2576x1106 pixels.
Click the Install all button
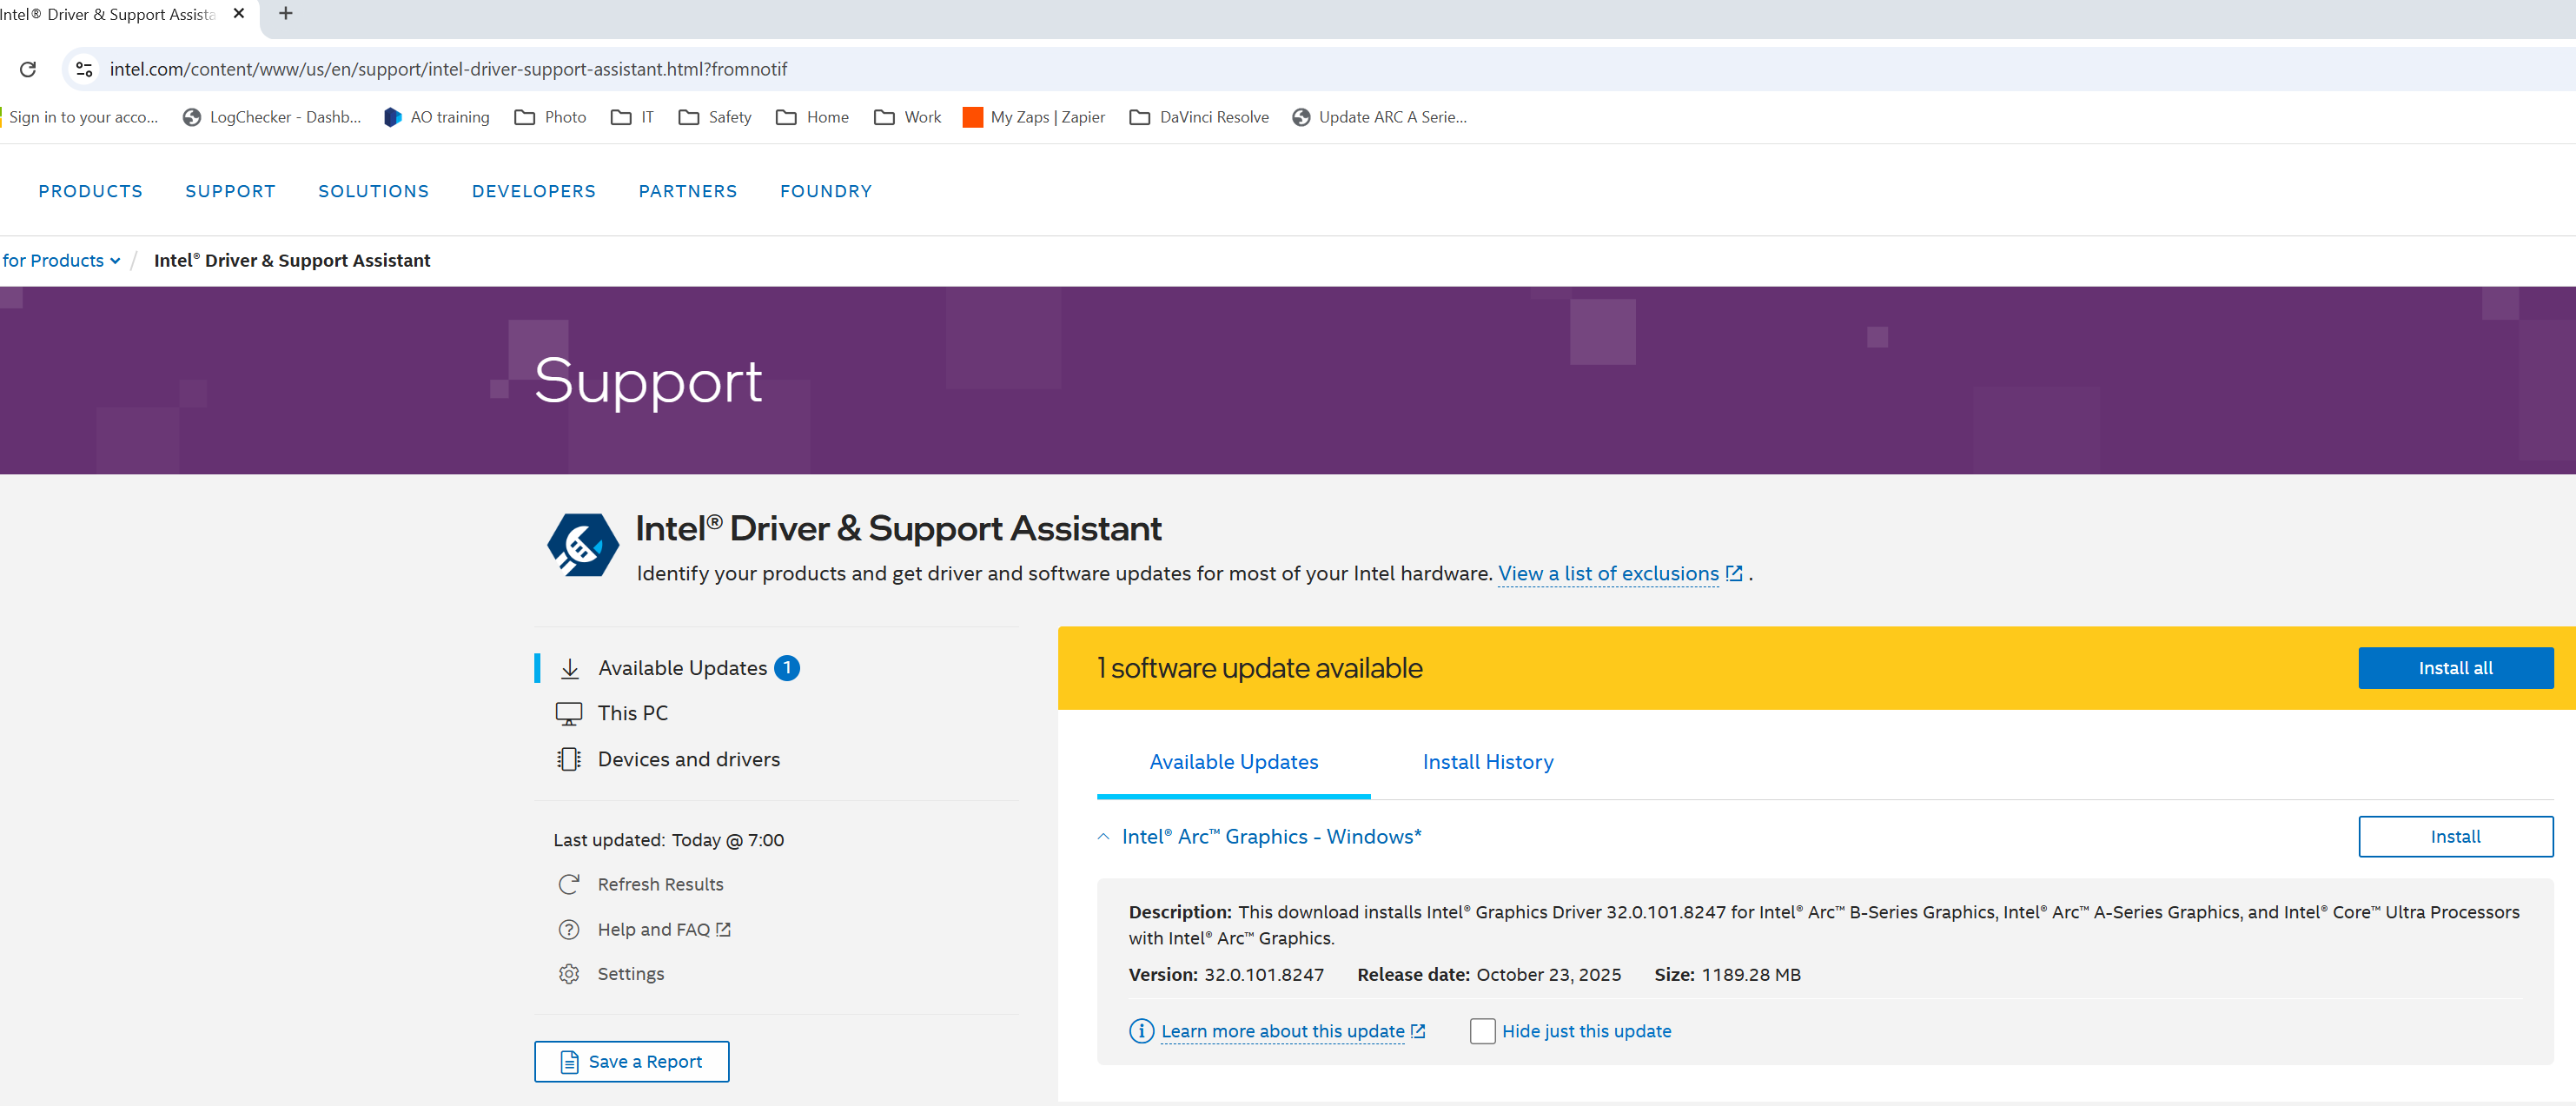coord(2454,668)
